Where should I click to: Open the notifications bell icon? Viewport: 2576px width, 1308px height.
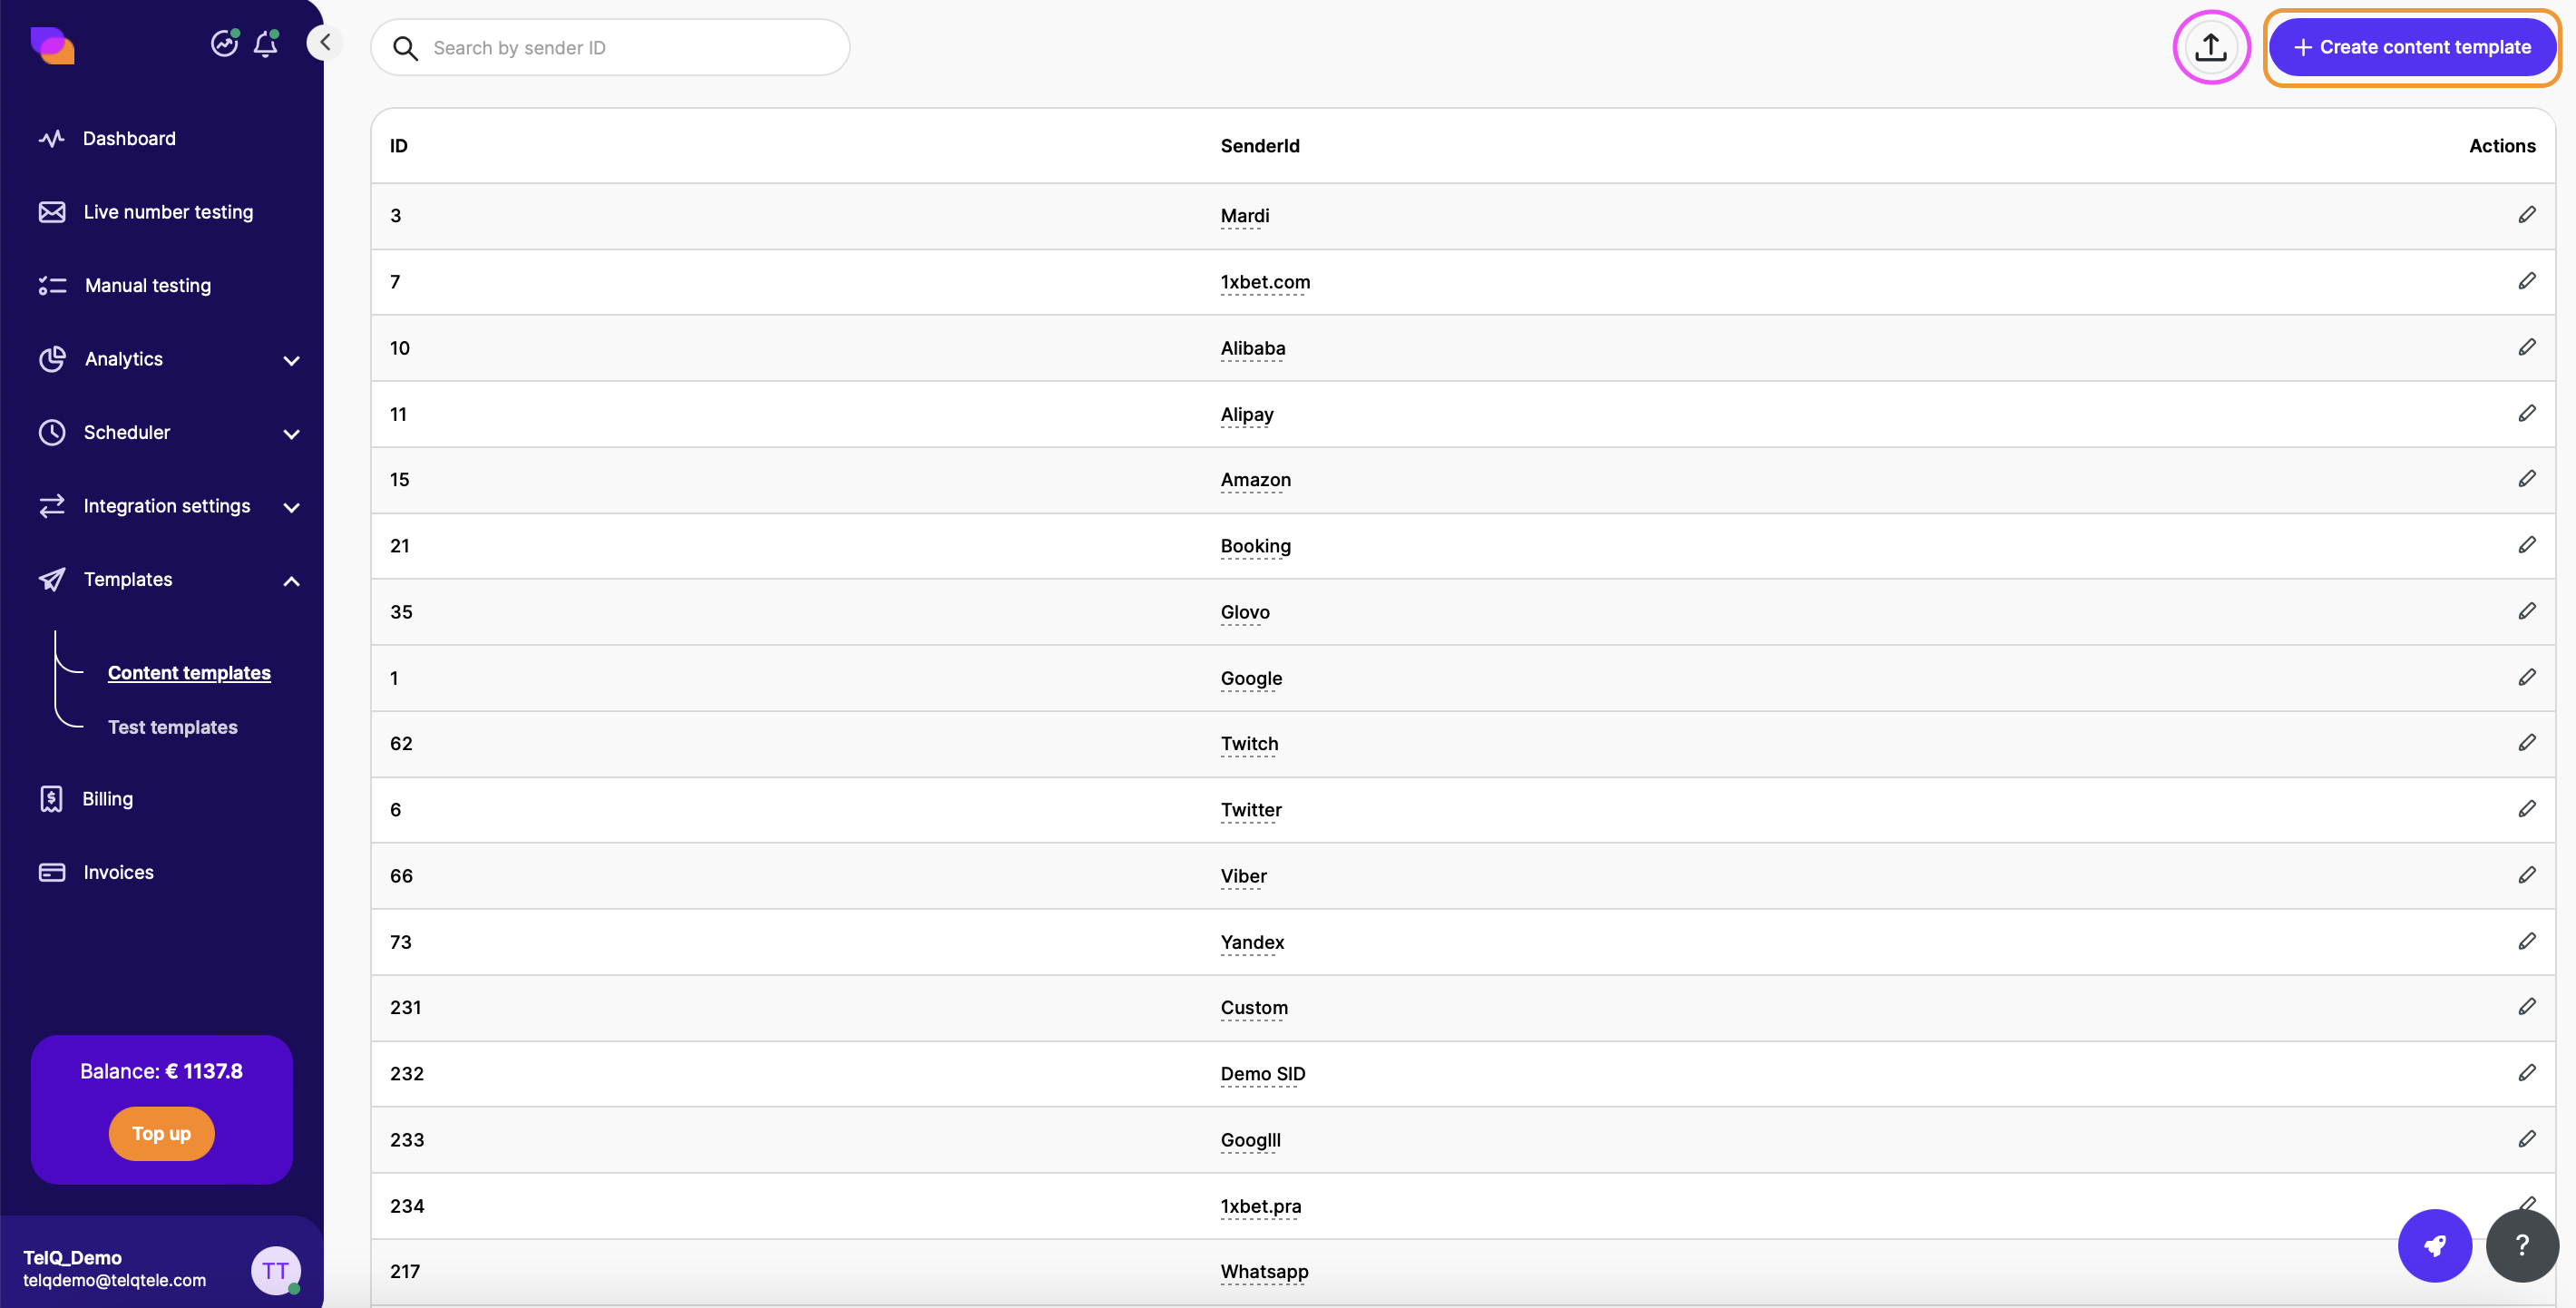[x=265, y=44]
